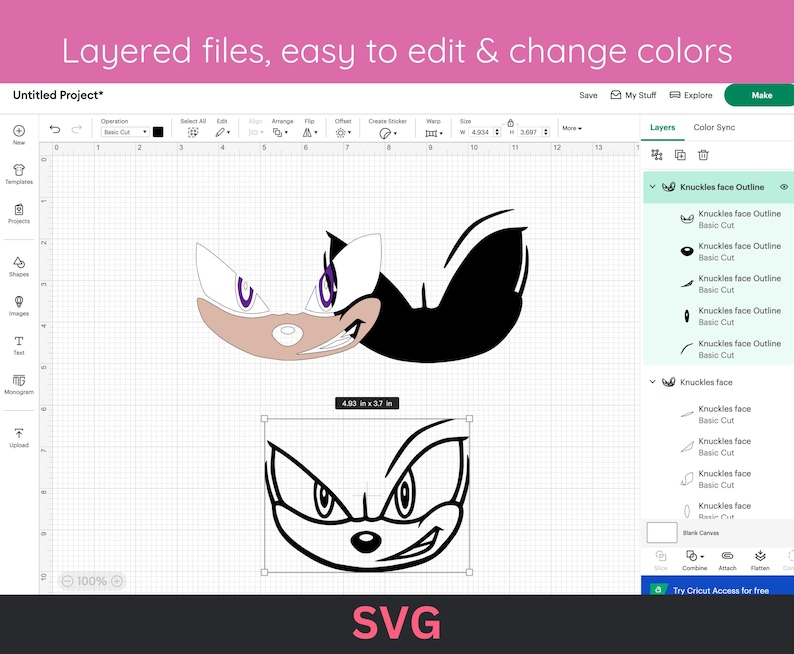Select the Knuckles face group row
The image size is (794, 654).
[x=719, y=382]
